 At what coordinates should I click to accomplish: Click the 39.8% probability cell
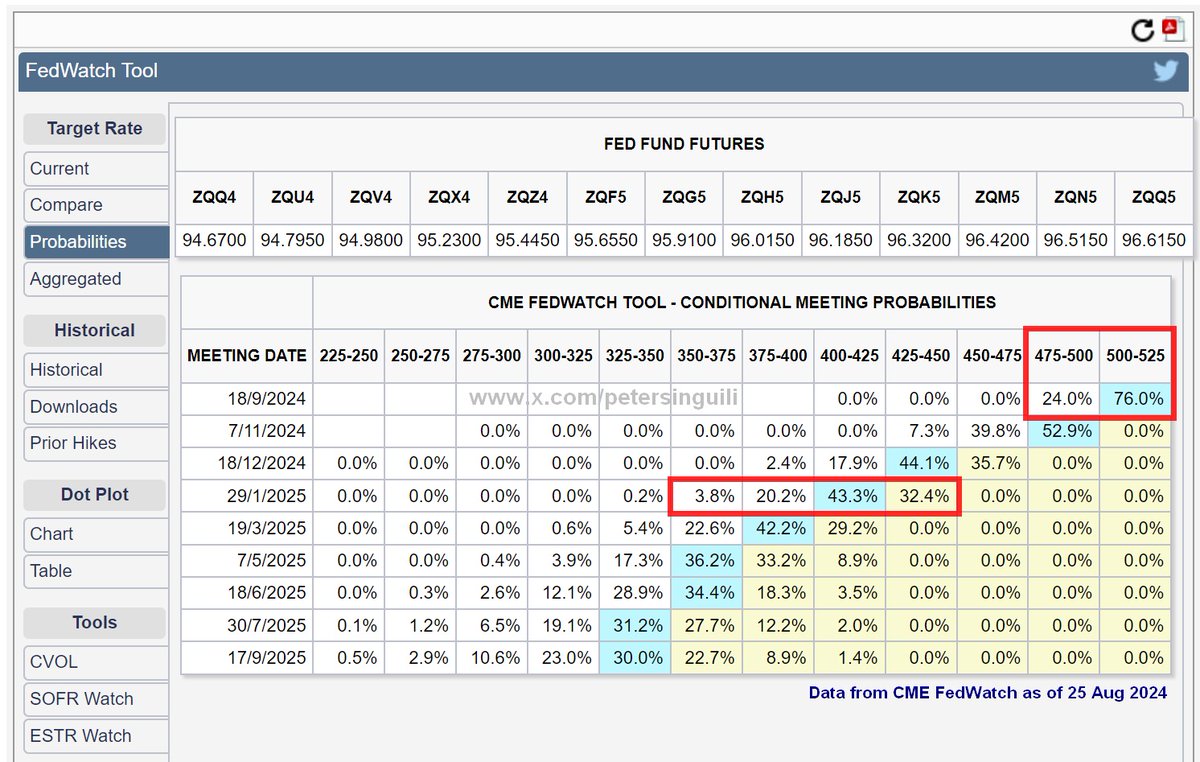pyautogui.click(x=993, y=431)
